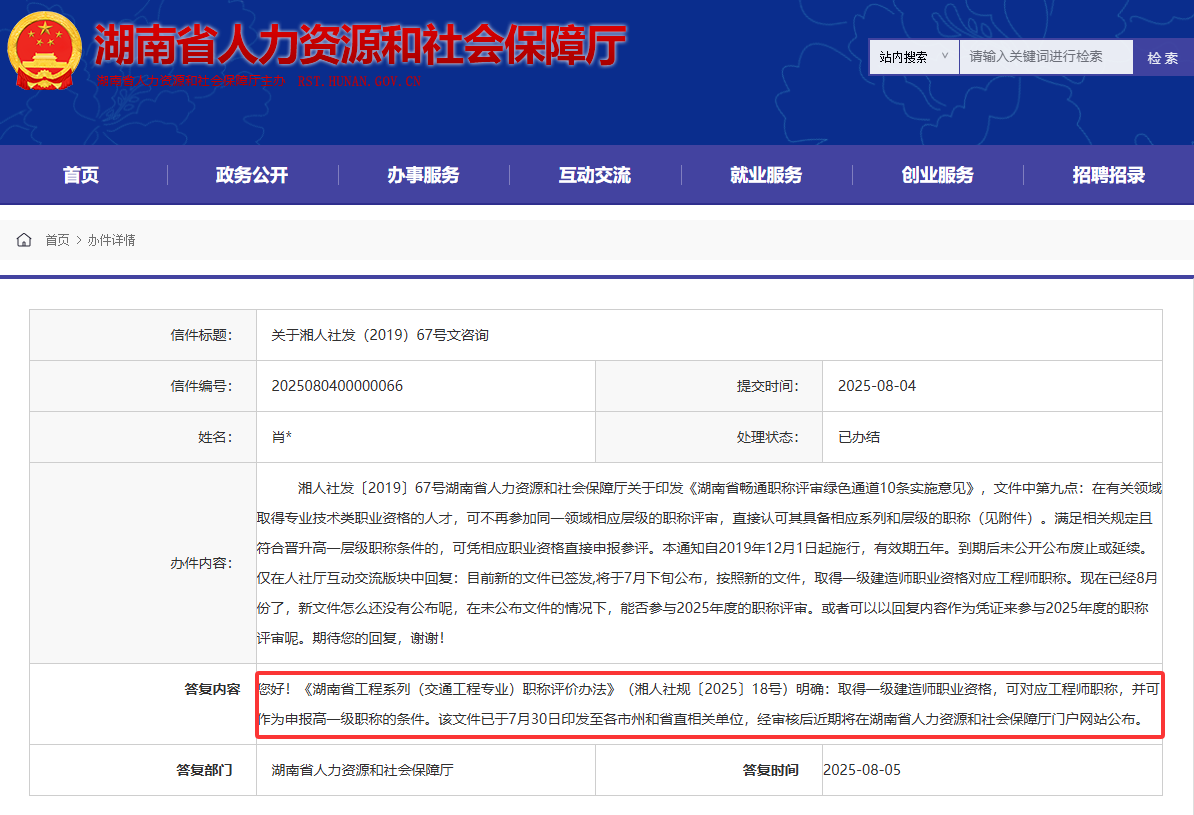This screenshot has height=815, width=1194.
Task: Click 办件详情 in the breadcrumb
Action: [x=111, y=240]
